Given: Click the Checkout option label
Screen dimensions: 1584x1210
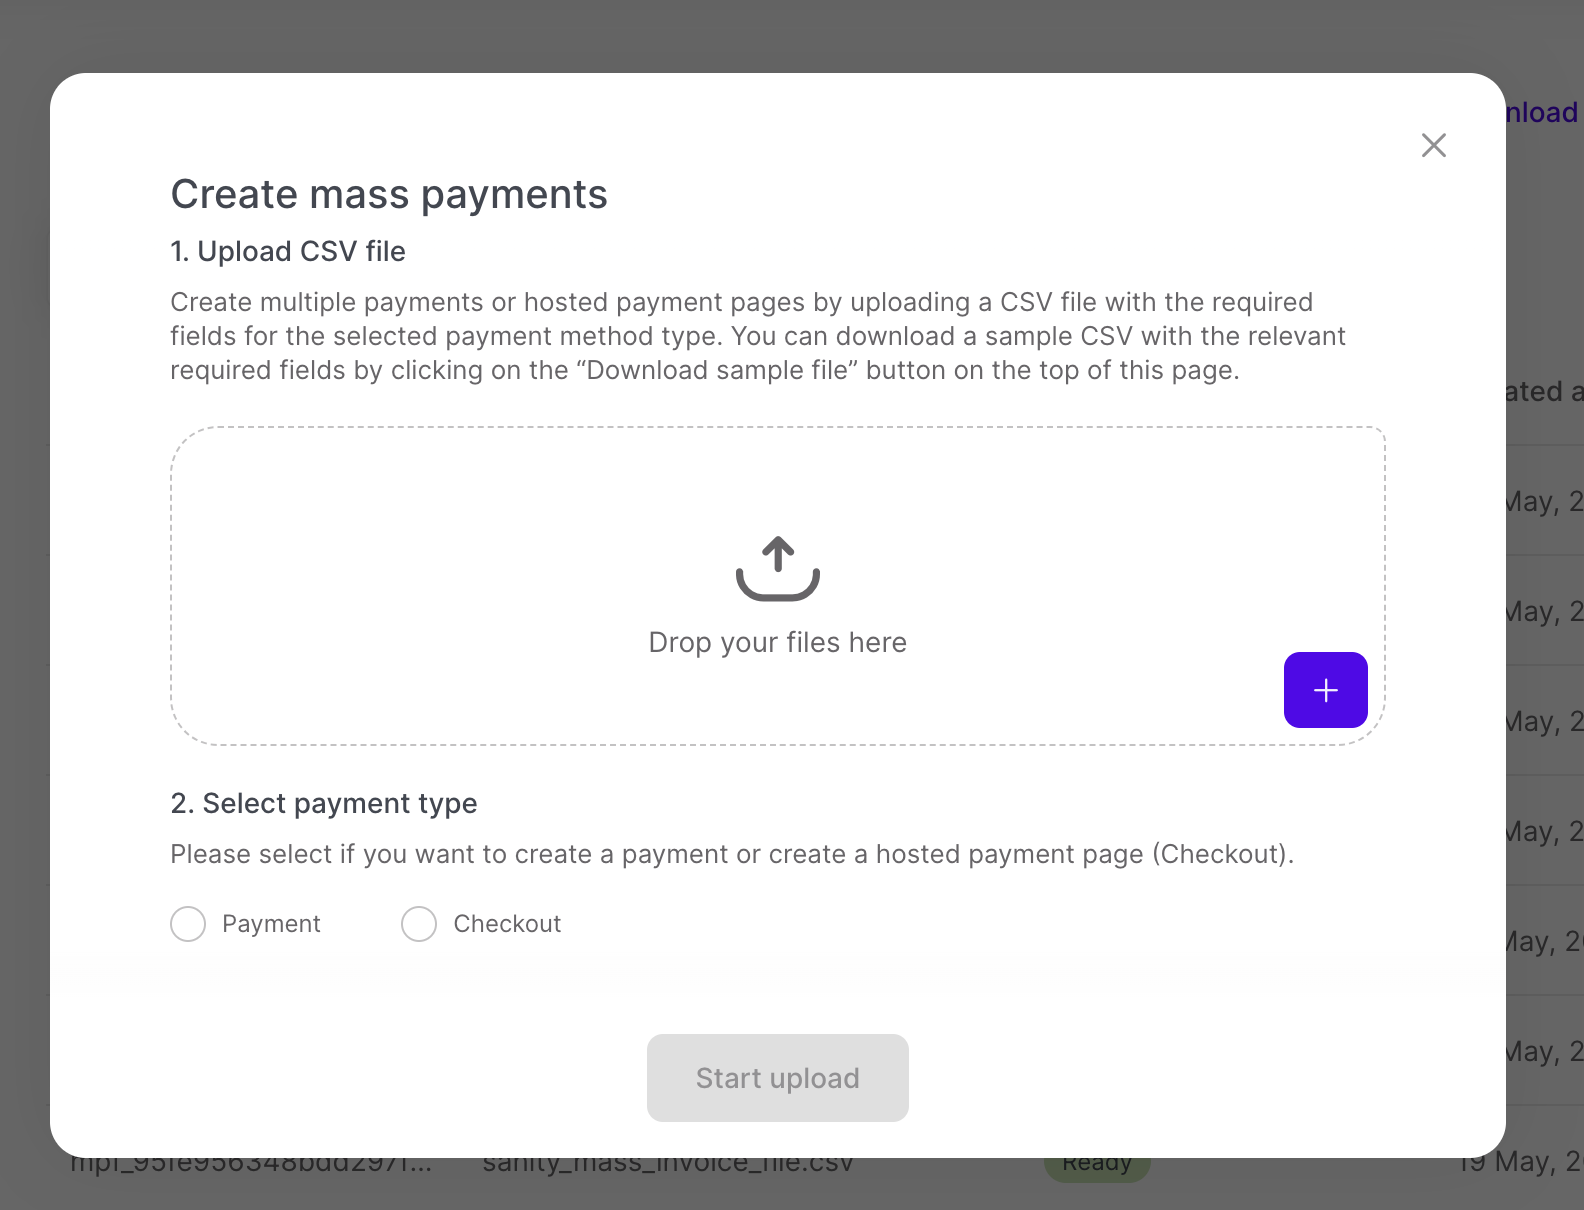Looking at the screenshot, I should (x=507, y=924).
